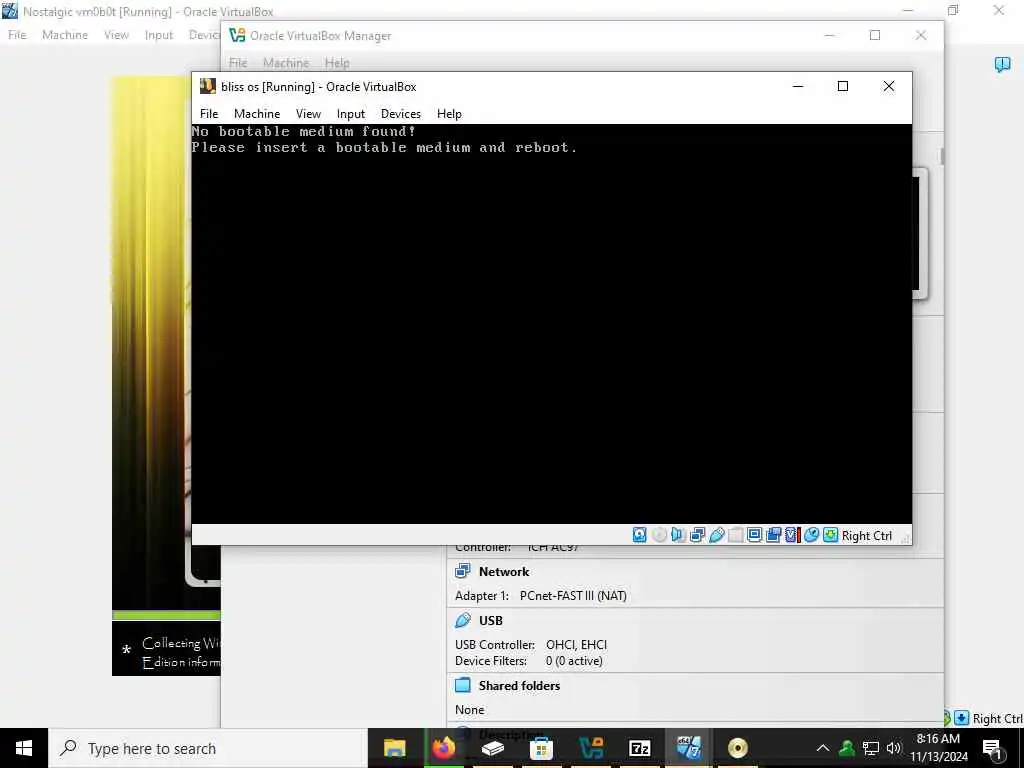The height and width of the screenshot is (768, 1024).
Task: Open File menu in VirtualBox Manager window
Action: tap(238, 63)
